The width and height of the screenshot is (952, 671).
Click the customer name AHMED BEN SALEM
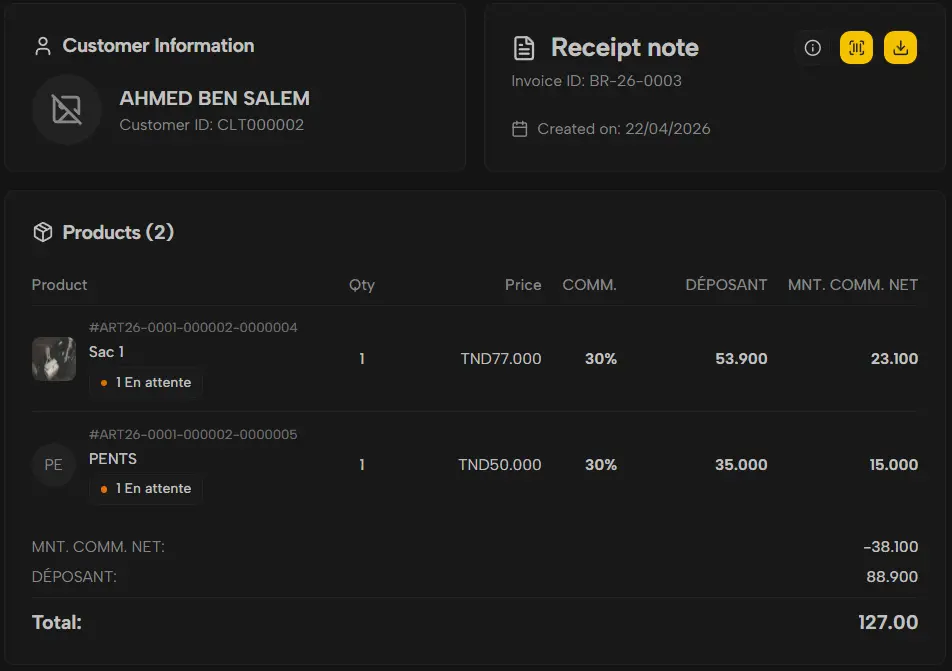tap(214, 98)
